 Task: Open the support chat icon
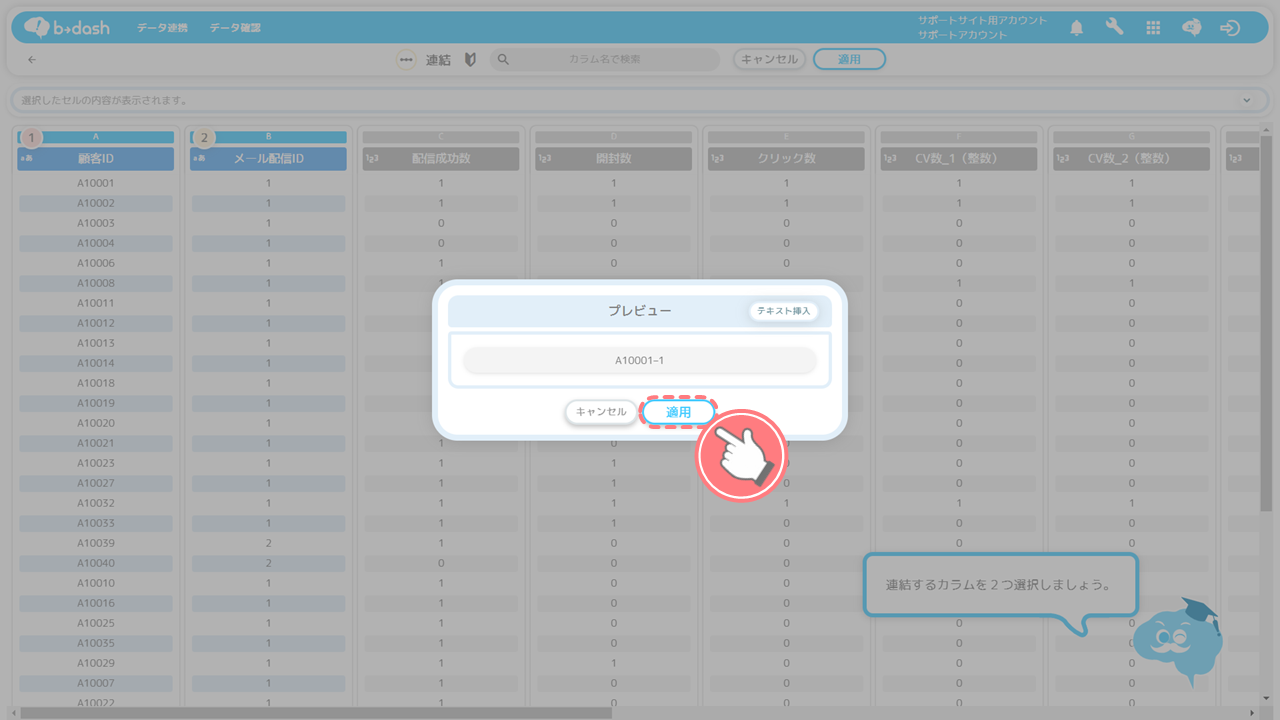[1191, 28]
